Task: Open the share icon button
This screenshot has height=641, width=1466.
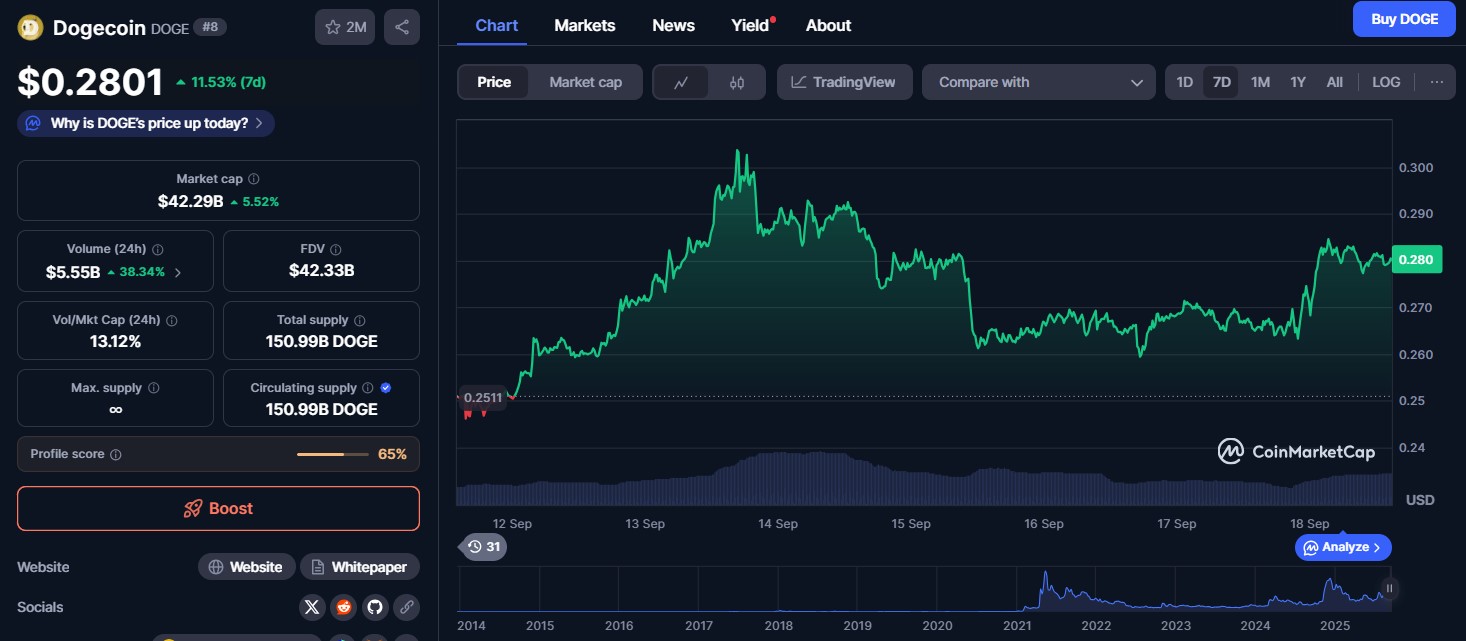Action: pyautogui.click(x=402, y=27)
